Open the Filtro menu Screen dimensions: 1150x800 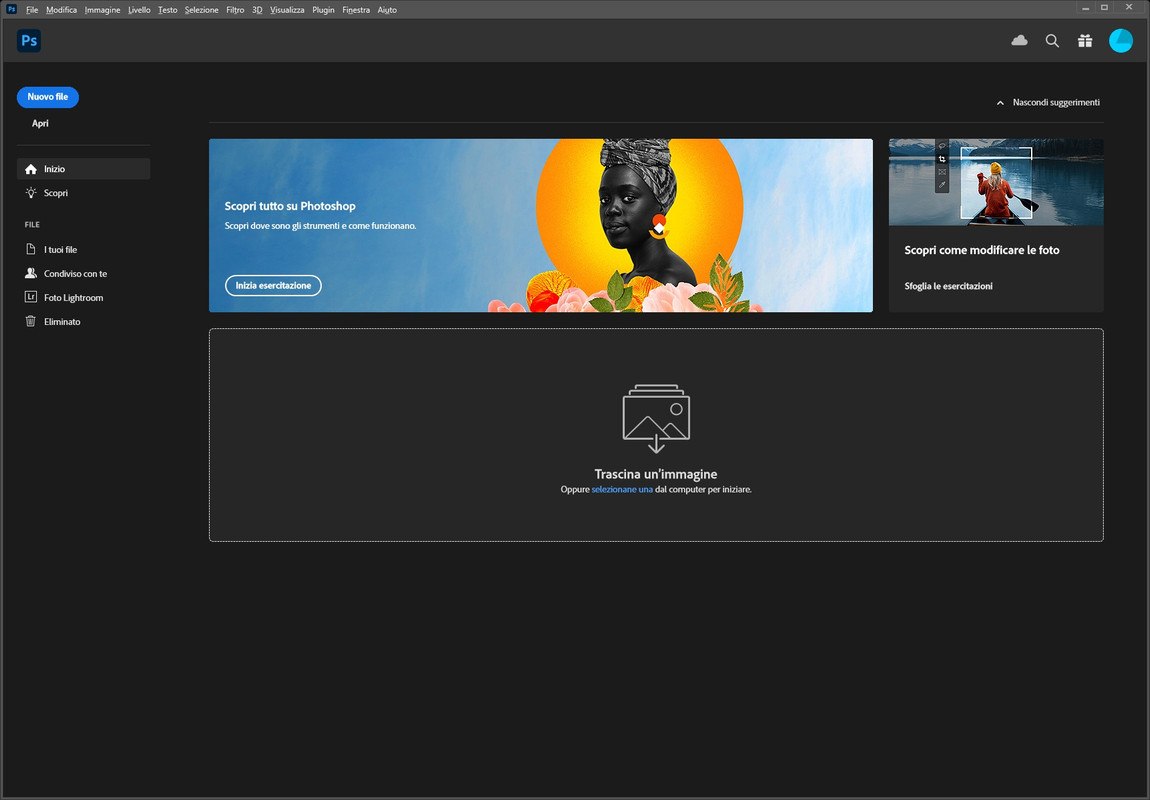(235, 9)
